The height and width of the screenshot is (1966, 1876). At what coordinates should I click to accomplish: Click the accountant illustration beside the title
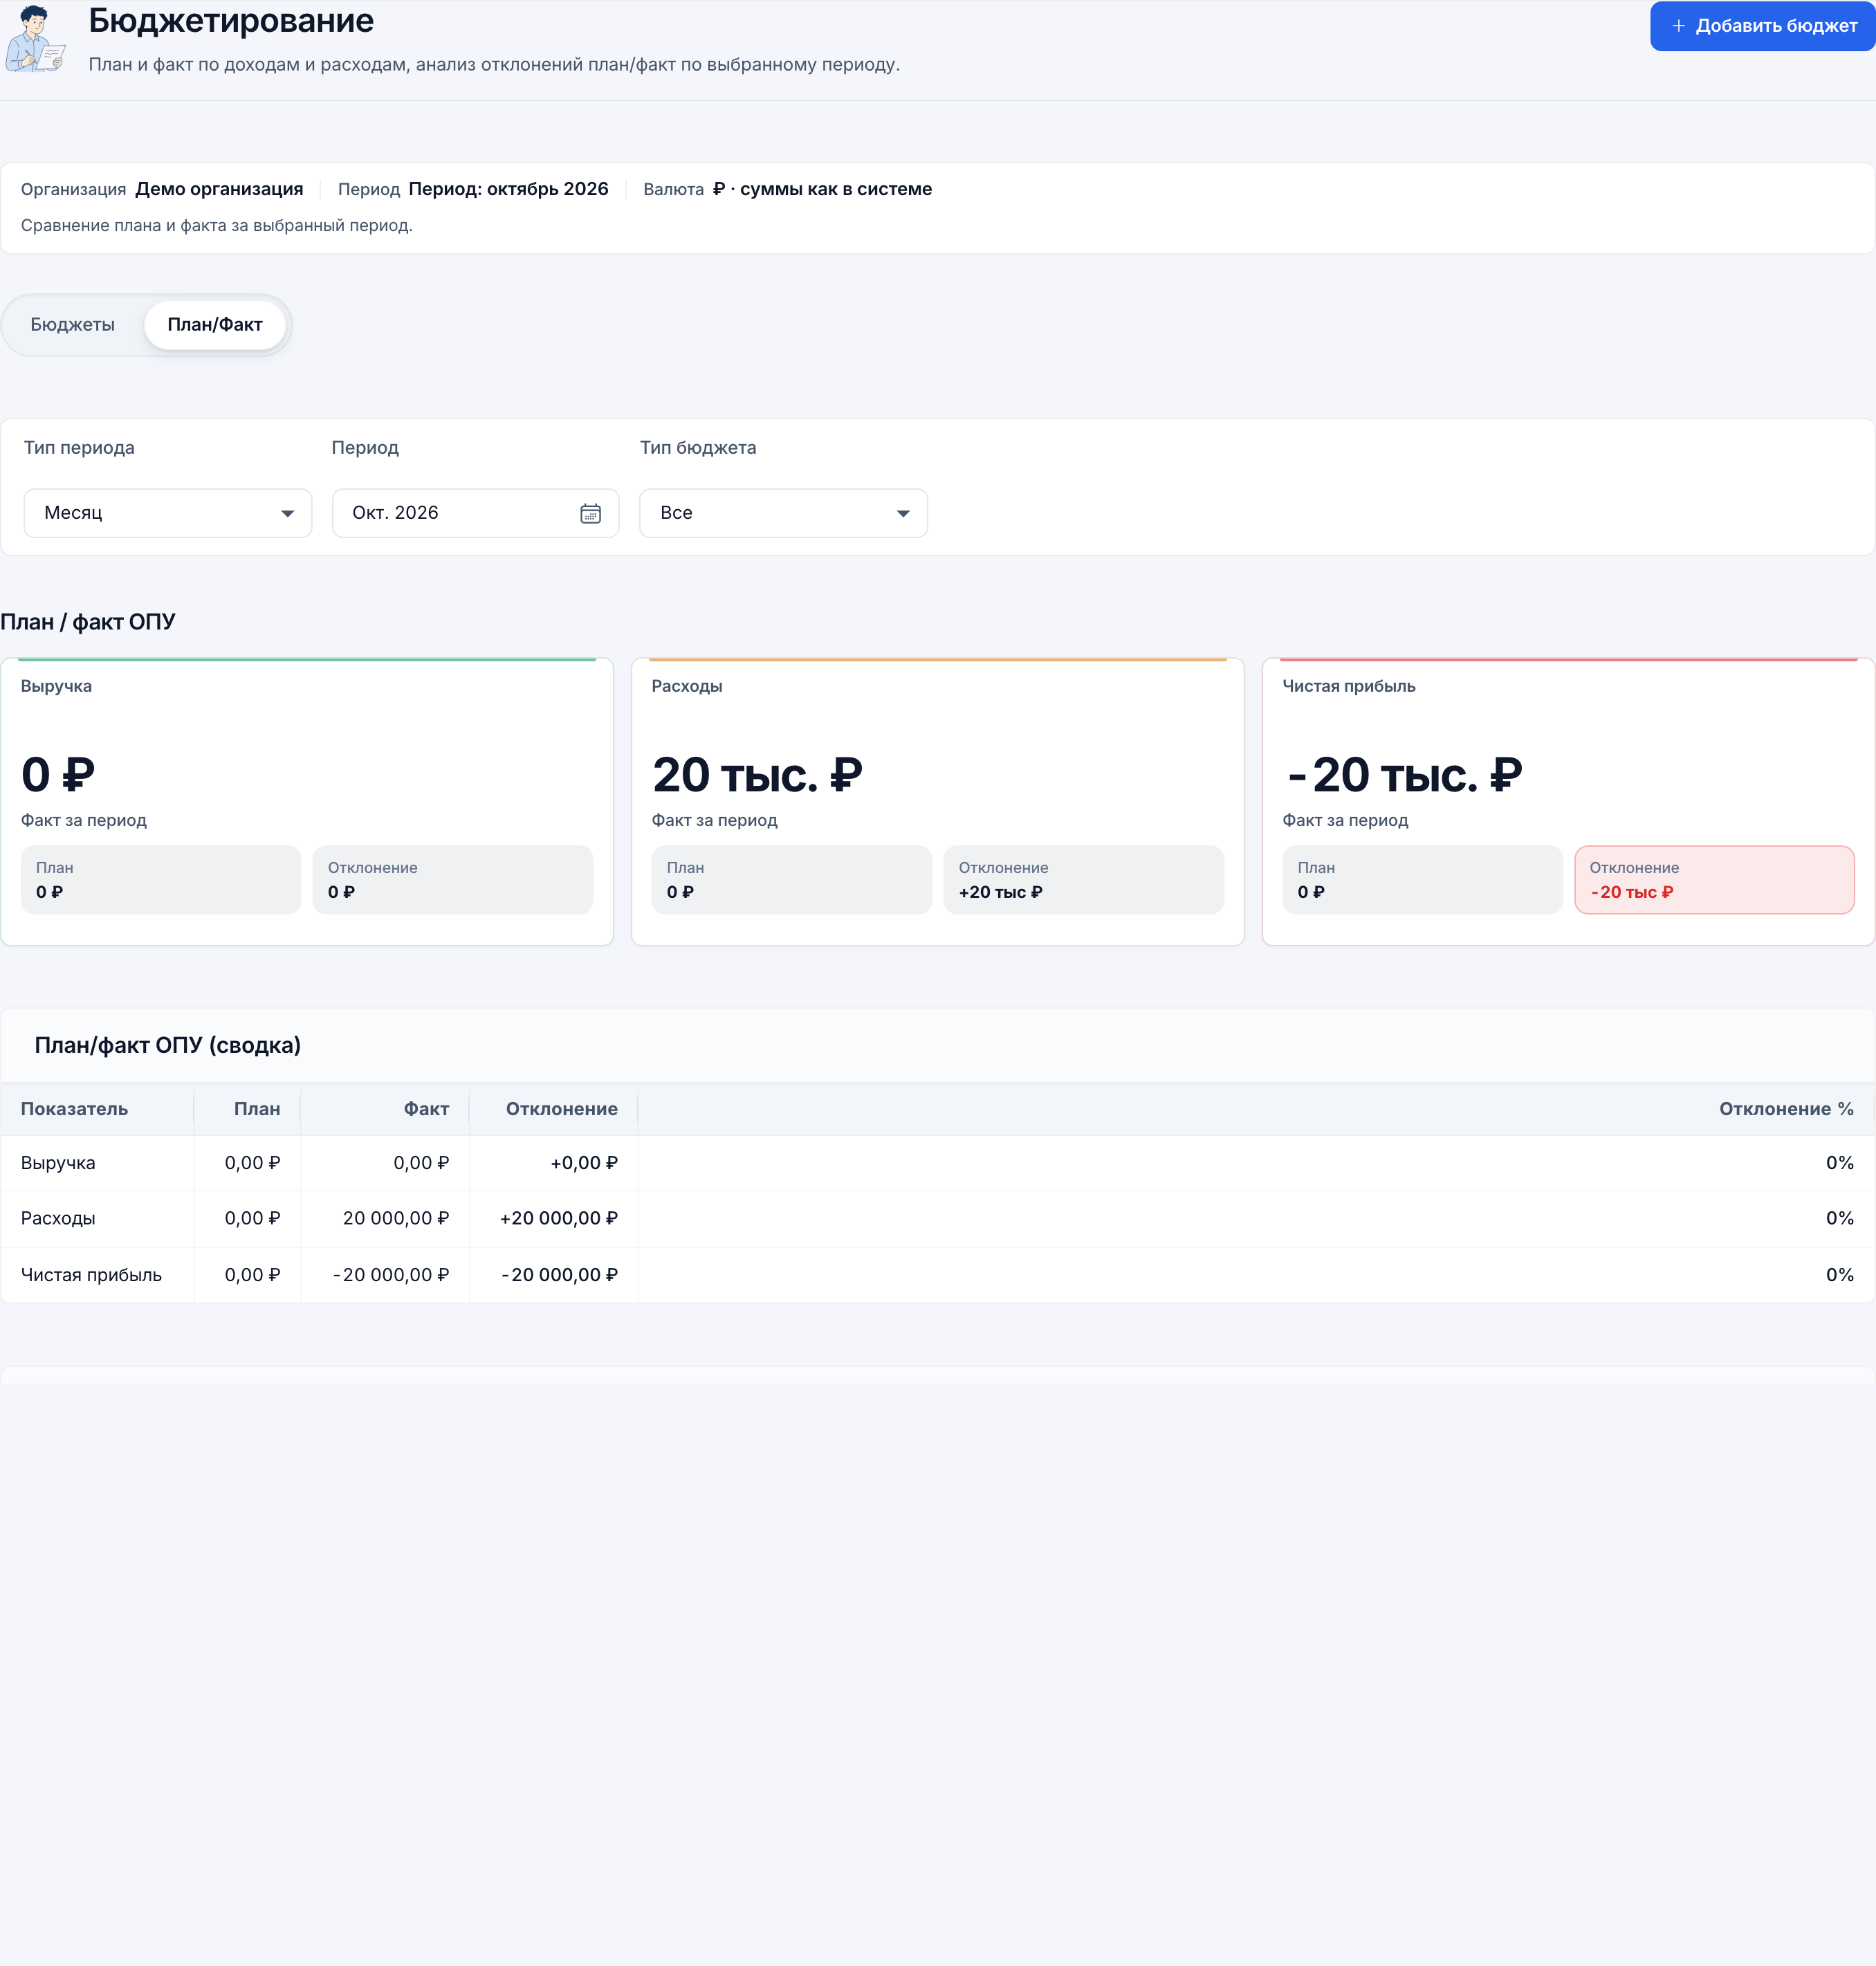36,40
